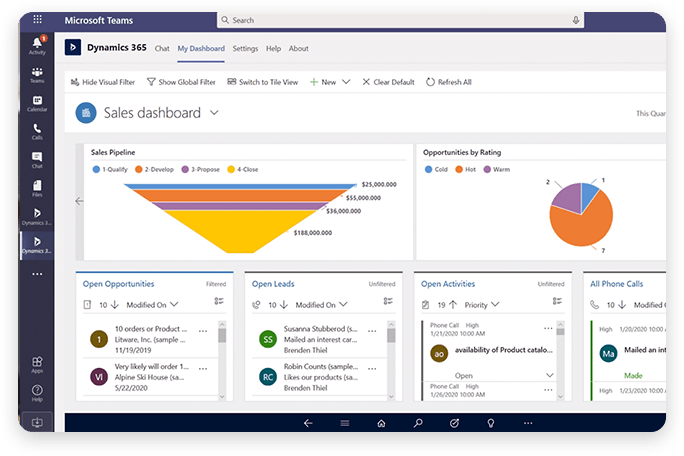684x456 pixels.
Task: Switch to the My Dashboard tab
Action: (x=201, y=48)
